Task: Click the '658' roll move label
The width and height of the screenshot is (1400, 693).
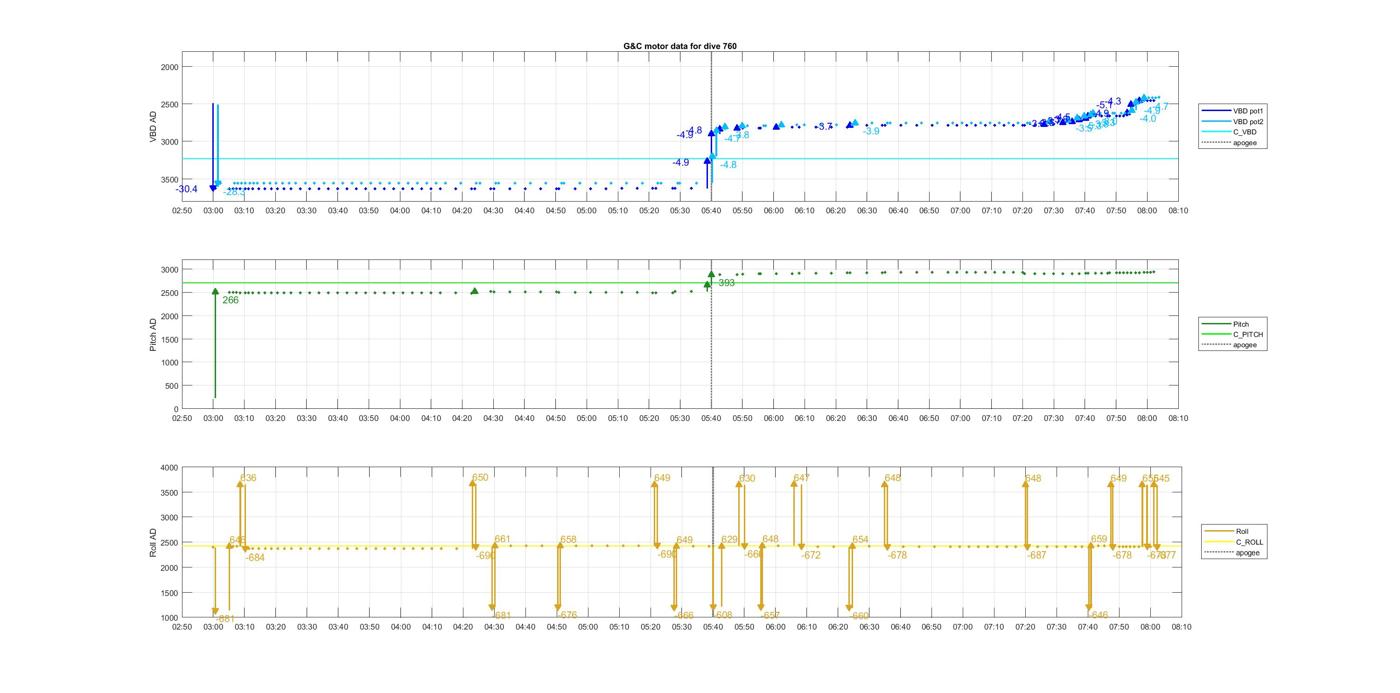Action: coord(568,540)
